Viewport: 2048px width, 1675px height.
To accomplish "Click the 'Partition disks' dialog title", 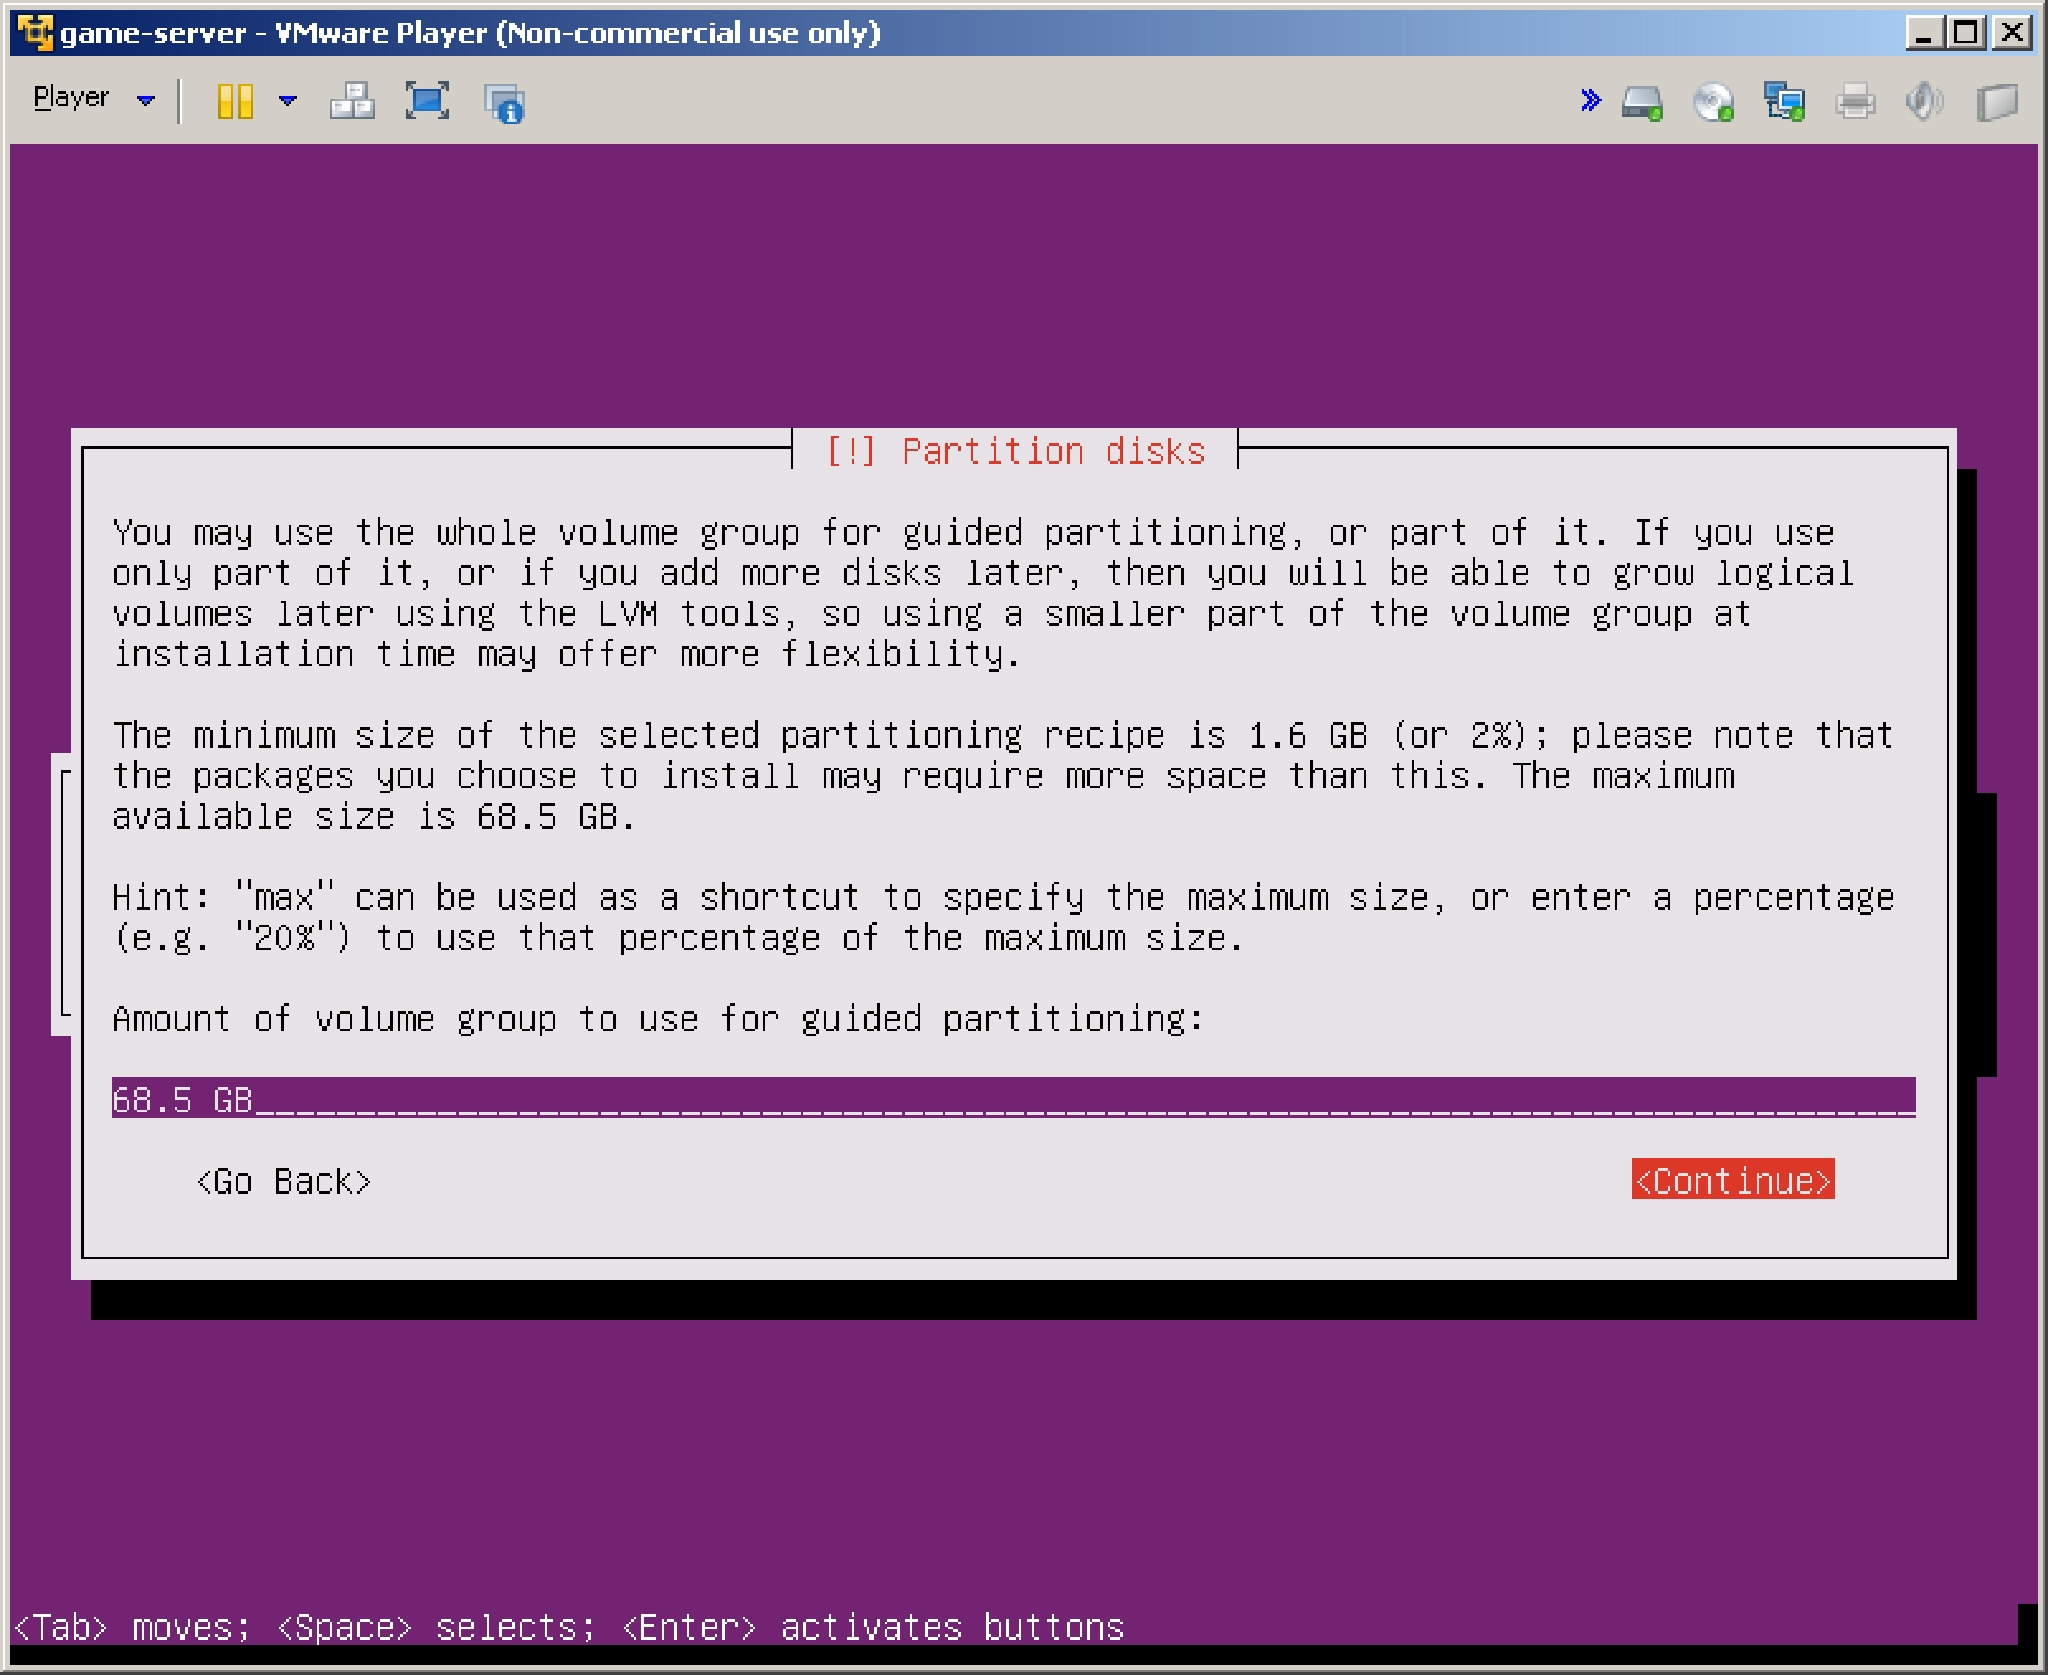I will click(x=1015, y=451).
